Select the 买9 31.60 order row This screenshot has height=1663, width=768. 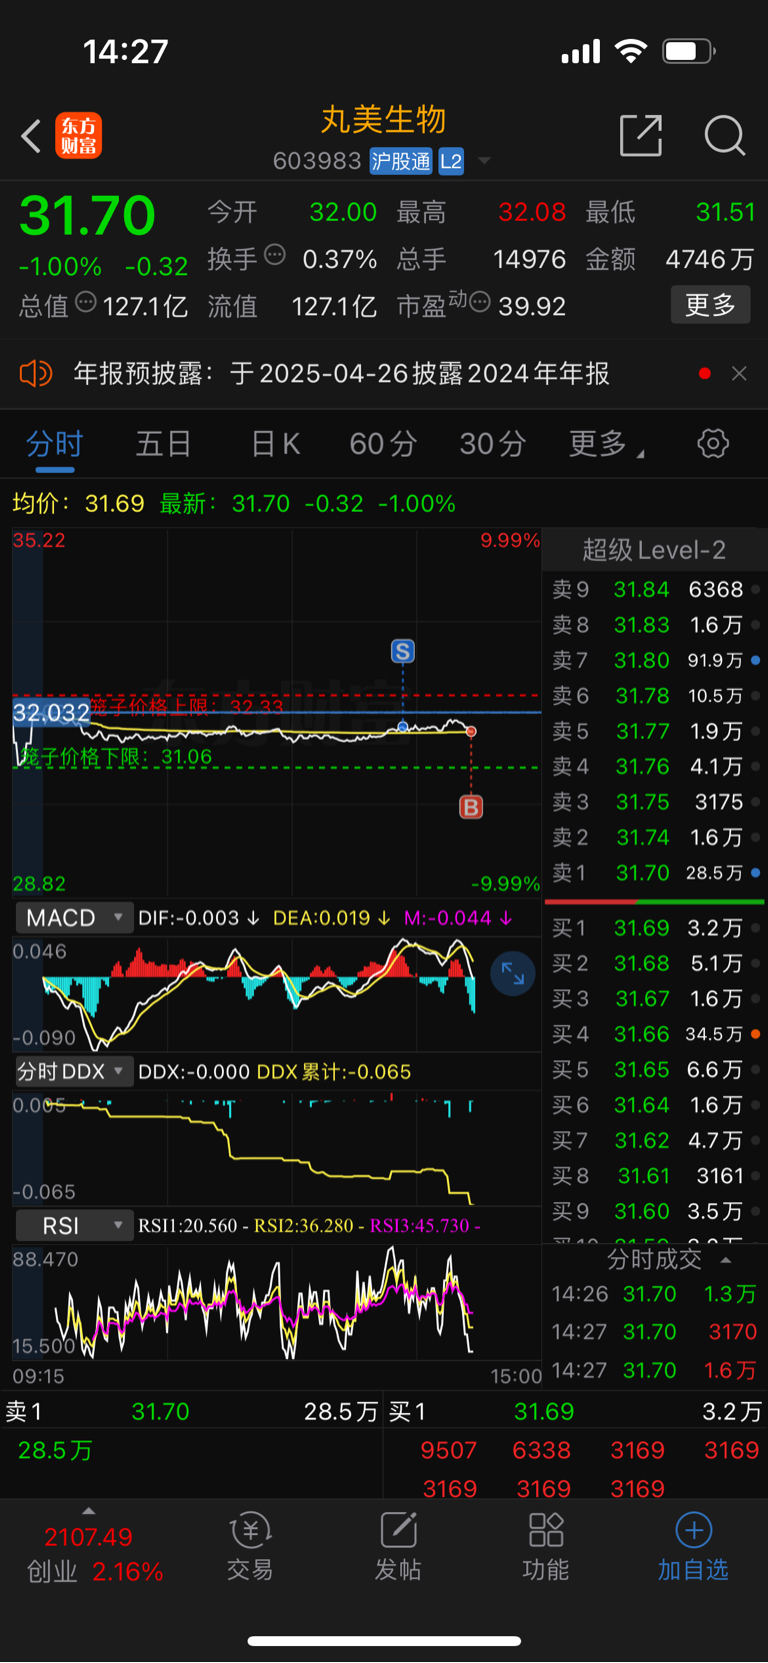point(655,1212)
